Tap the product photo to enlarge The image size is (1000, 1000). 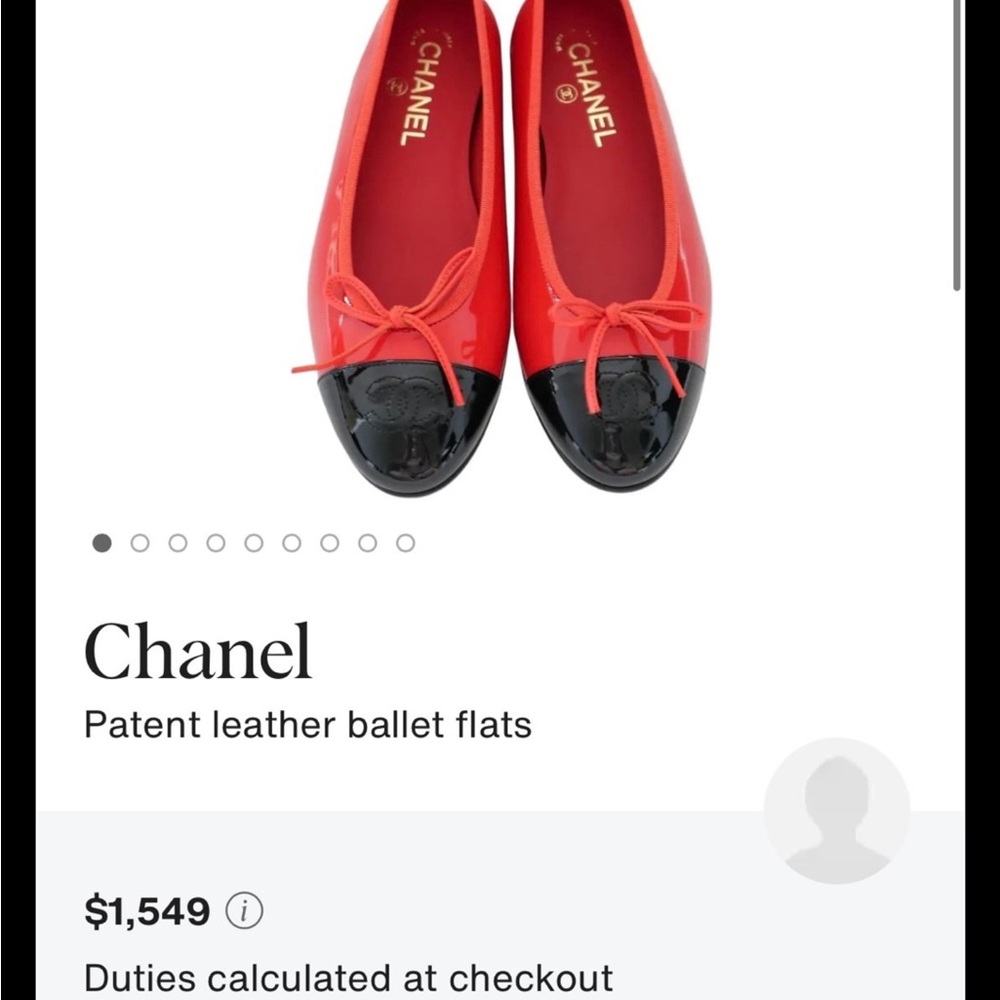[500, 250]
